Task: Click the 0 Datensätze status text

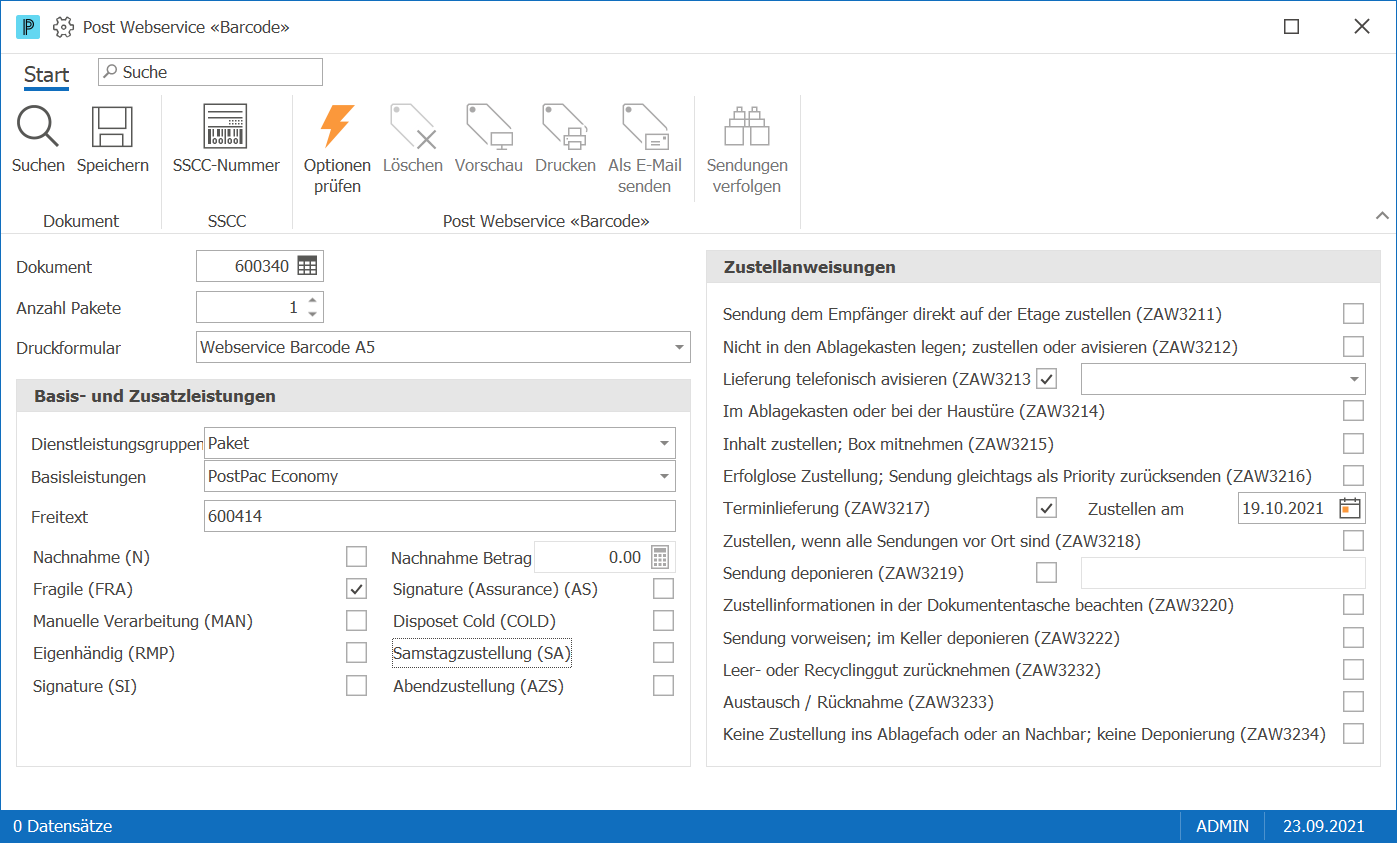Action: pyautogui.click(x=63, y=826)
